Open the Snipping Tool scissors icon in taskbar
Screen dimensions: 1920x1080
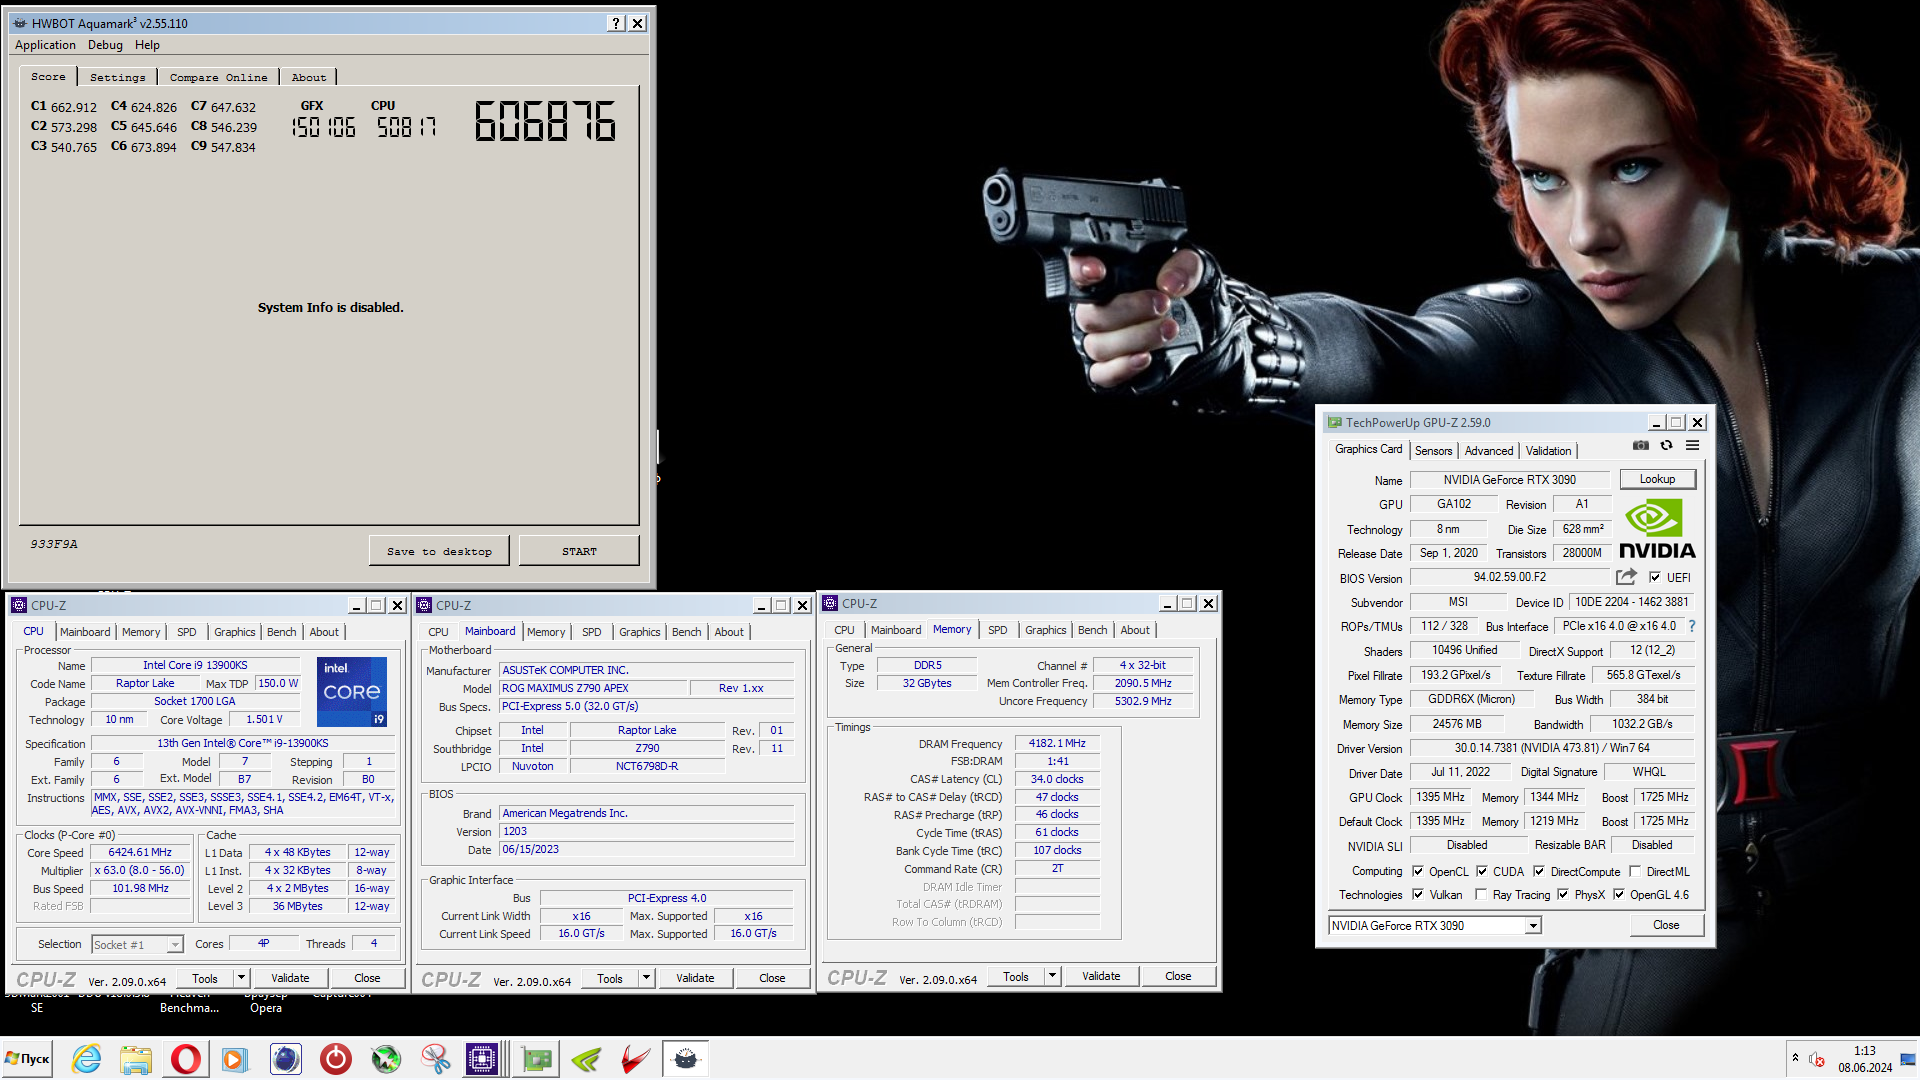(436, 1059)
